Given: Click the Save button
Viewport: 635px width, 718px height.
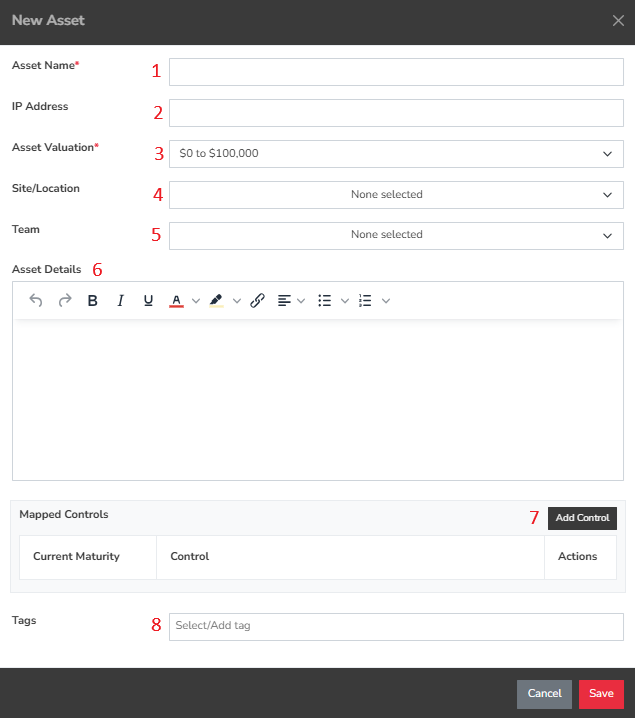Looking at the screenshot, I should pos(601,694).
